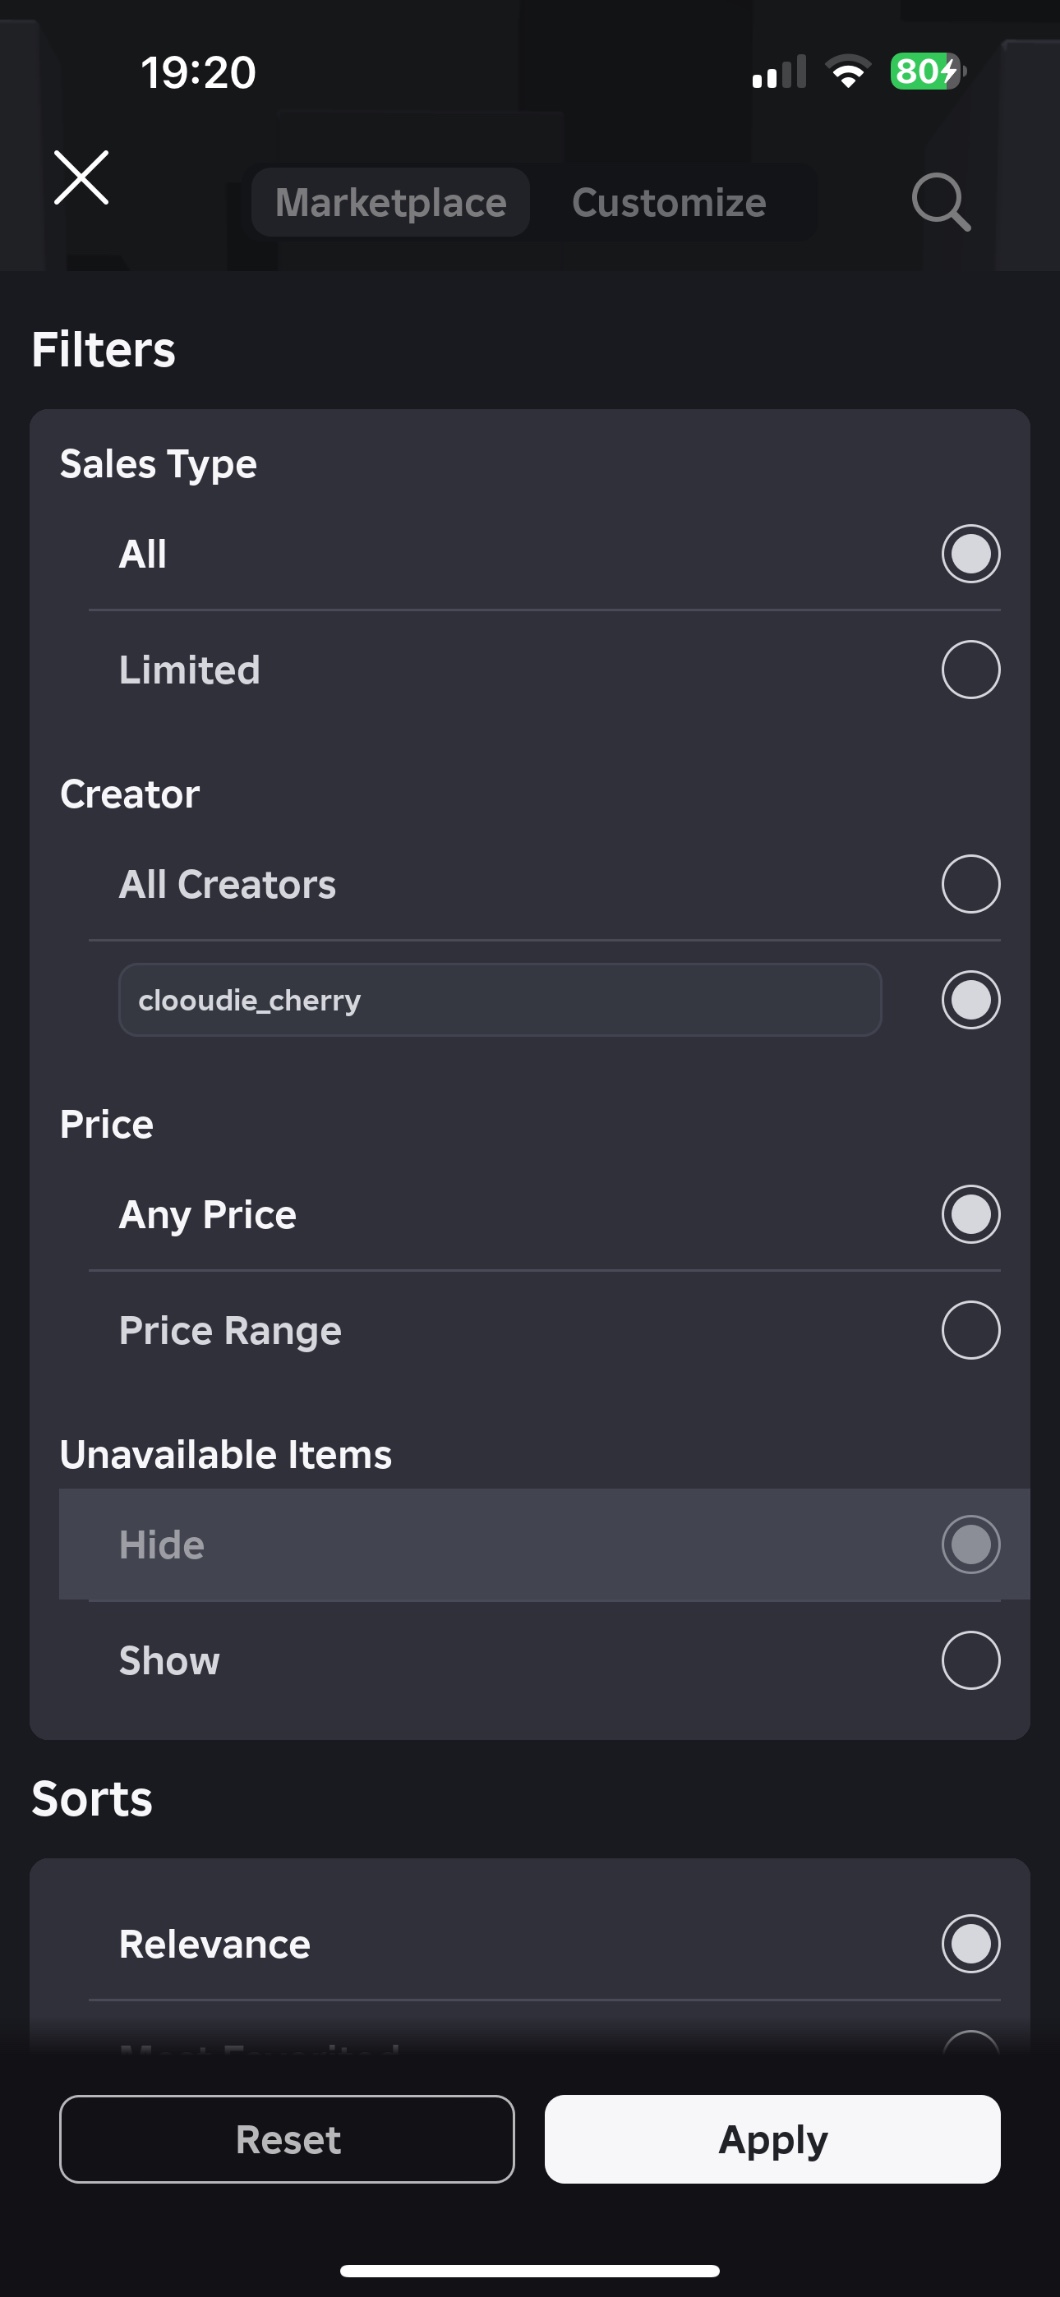
Task: Select Limited sales type option
Action: point(970,669)
